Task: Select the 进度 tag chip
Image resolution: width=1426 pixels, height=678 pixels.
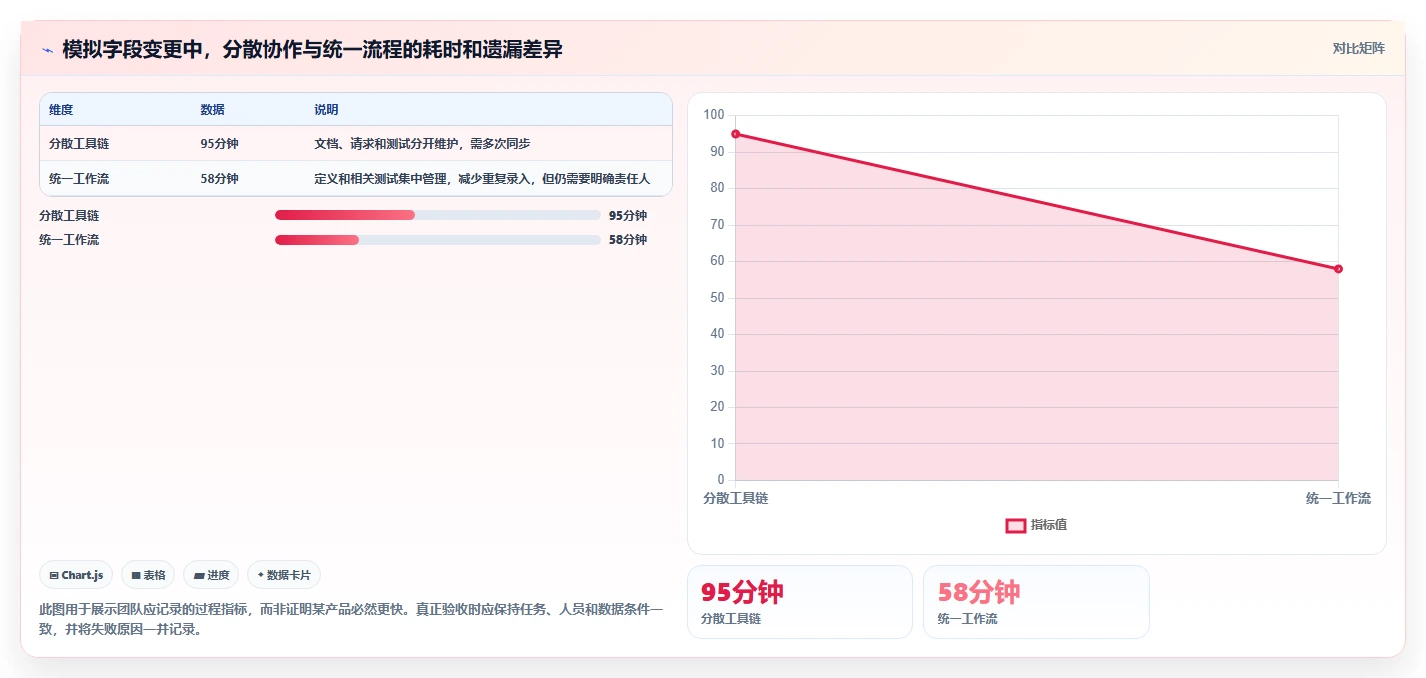Action: pyautogui.click(x=211, y=575)
